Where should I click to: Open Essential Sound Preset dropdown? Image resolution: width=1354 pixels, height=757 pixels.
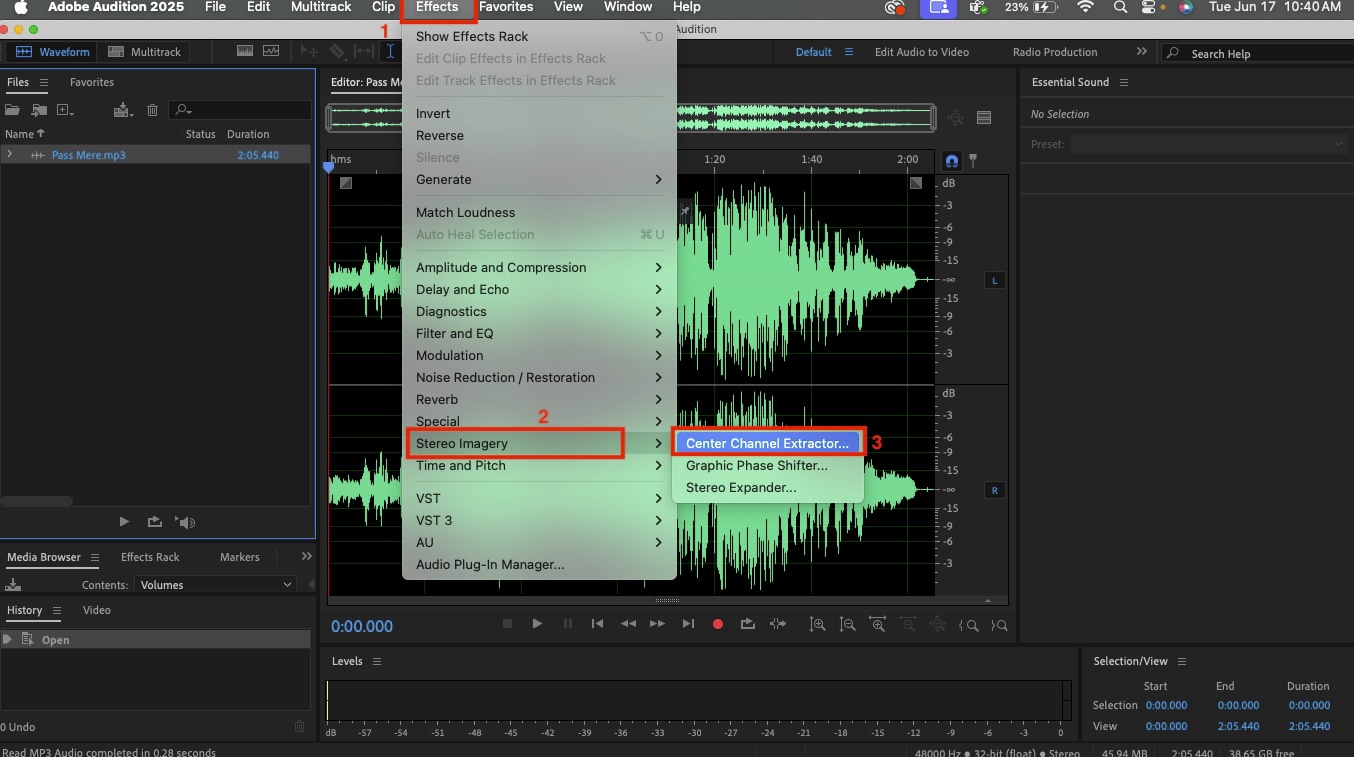[x=1209, y=144]
